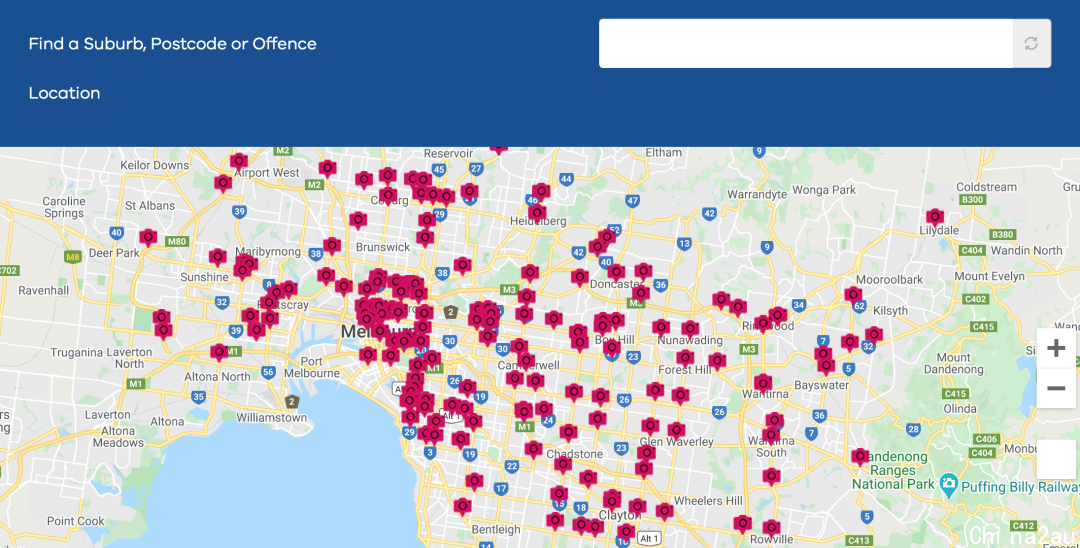Open the single camera marker below Wantirna South

pyautogui.click(x=771, y=476)
